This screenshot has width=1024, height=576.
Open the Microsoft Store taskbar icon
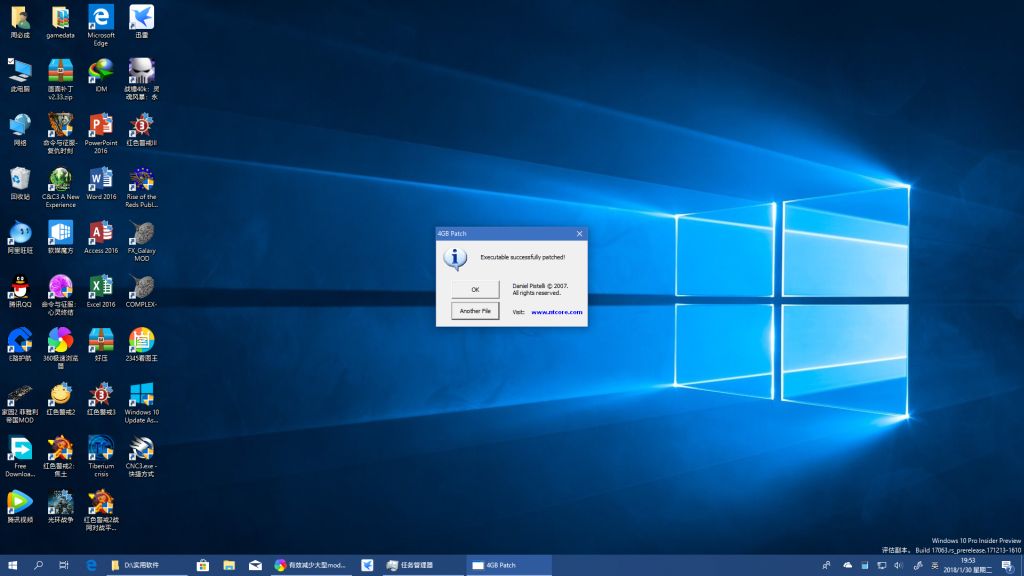point(202,566)
